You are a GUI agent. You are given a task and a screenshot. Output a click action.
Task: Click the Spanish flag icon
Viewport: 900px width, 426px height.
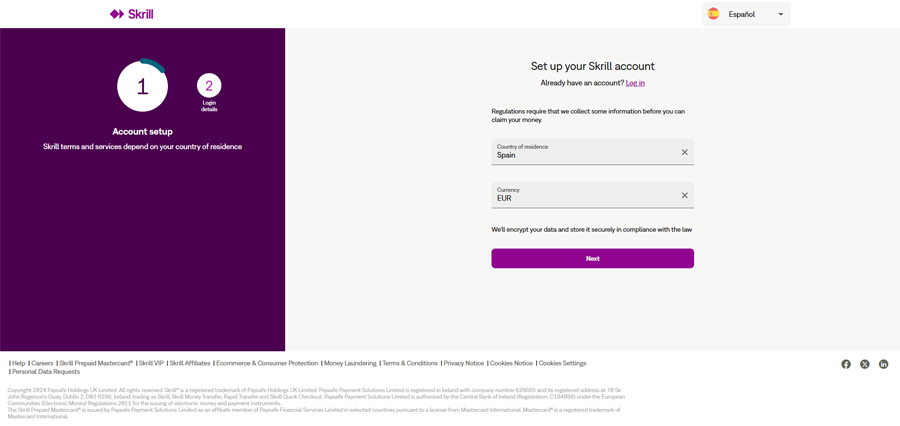(714, 14)
